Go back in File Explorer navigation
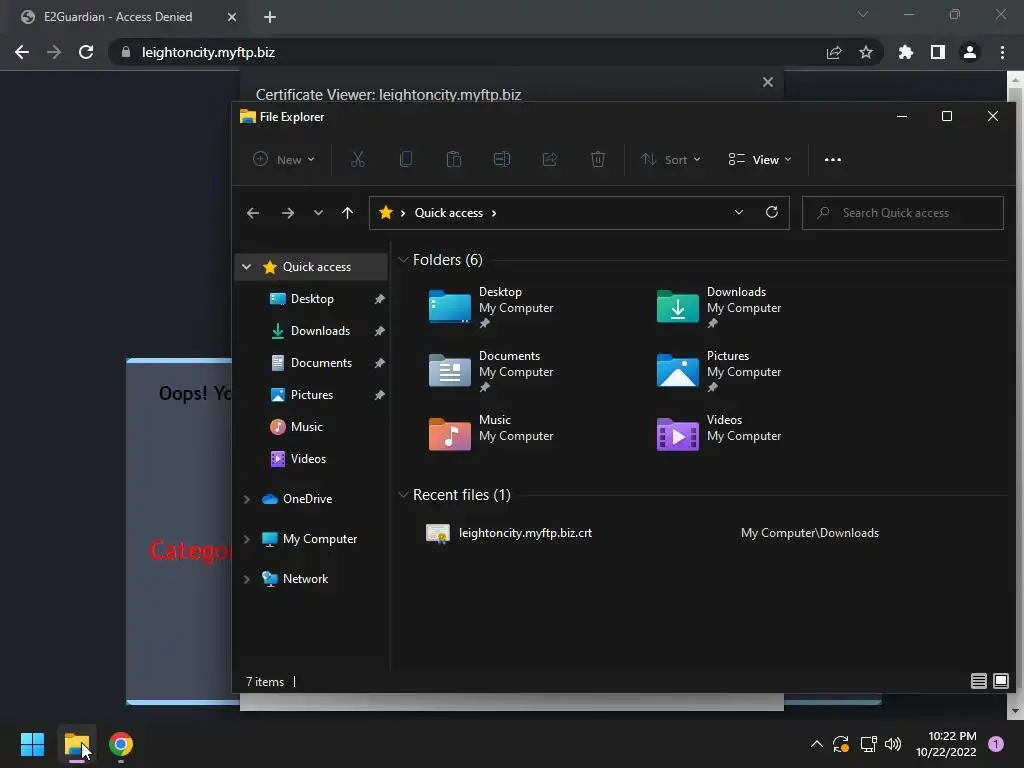 point(253,213)
